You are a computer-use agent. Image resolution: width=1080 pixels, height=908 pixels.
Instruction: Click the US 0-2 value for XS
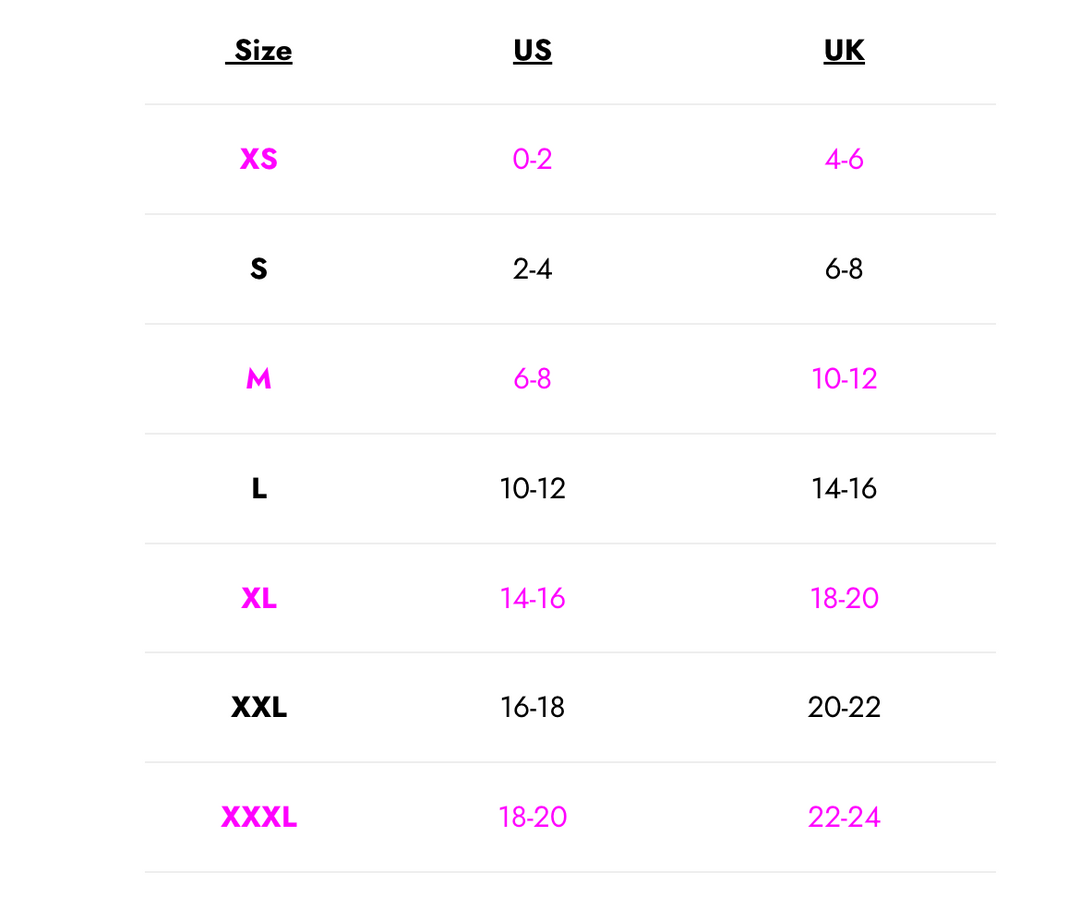(x=532, y=159)
